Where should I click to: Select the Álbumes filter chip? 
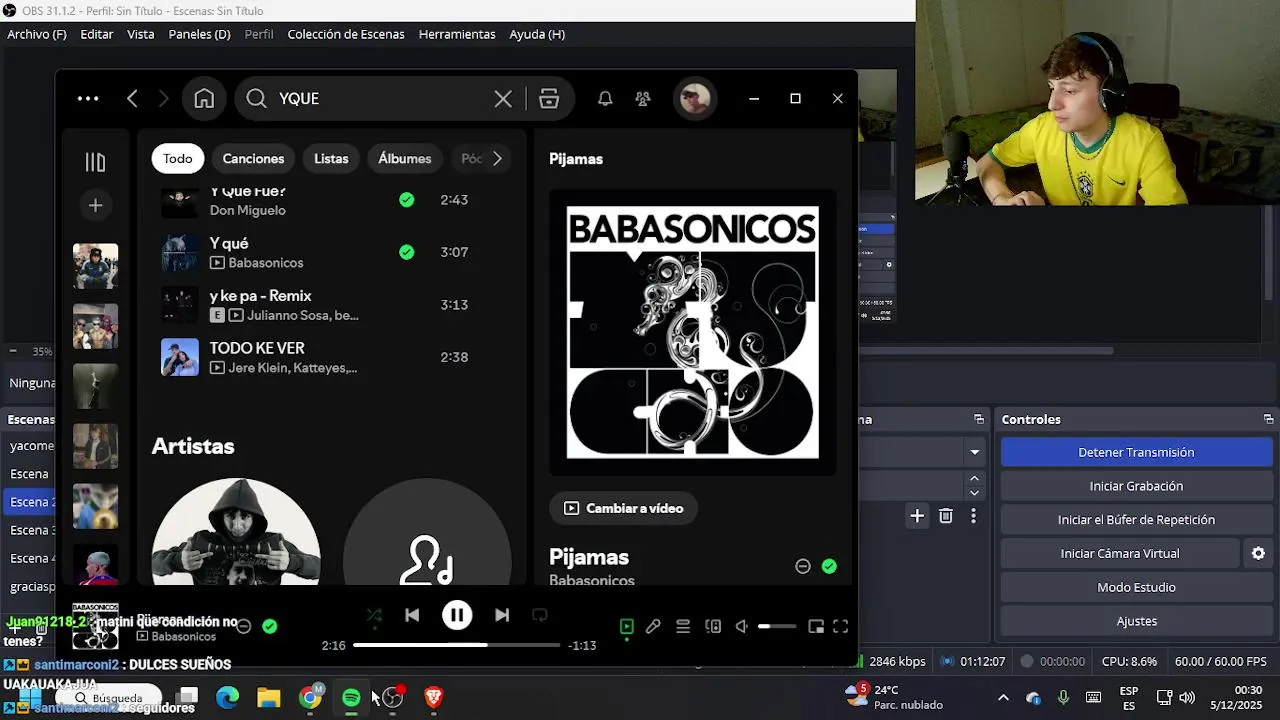tap(405, 158)
